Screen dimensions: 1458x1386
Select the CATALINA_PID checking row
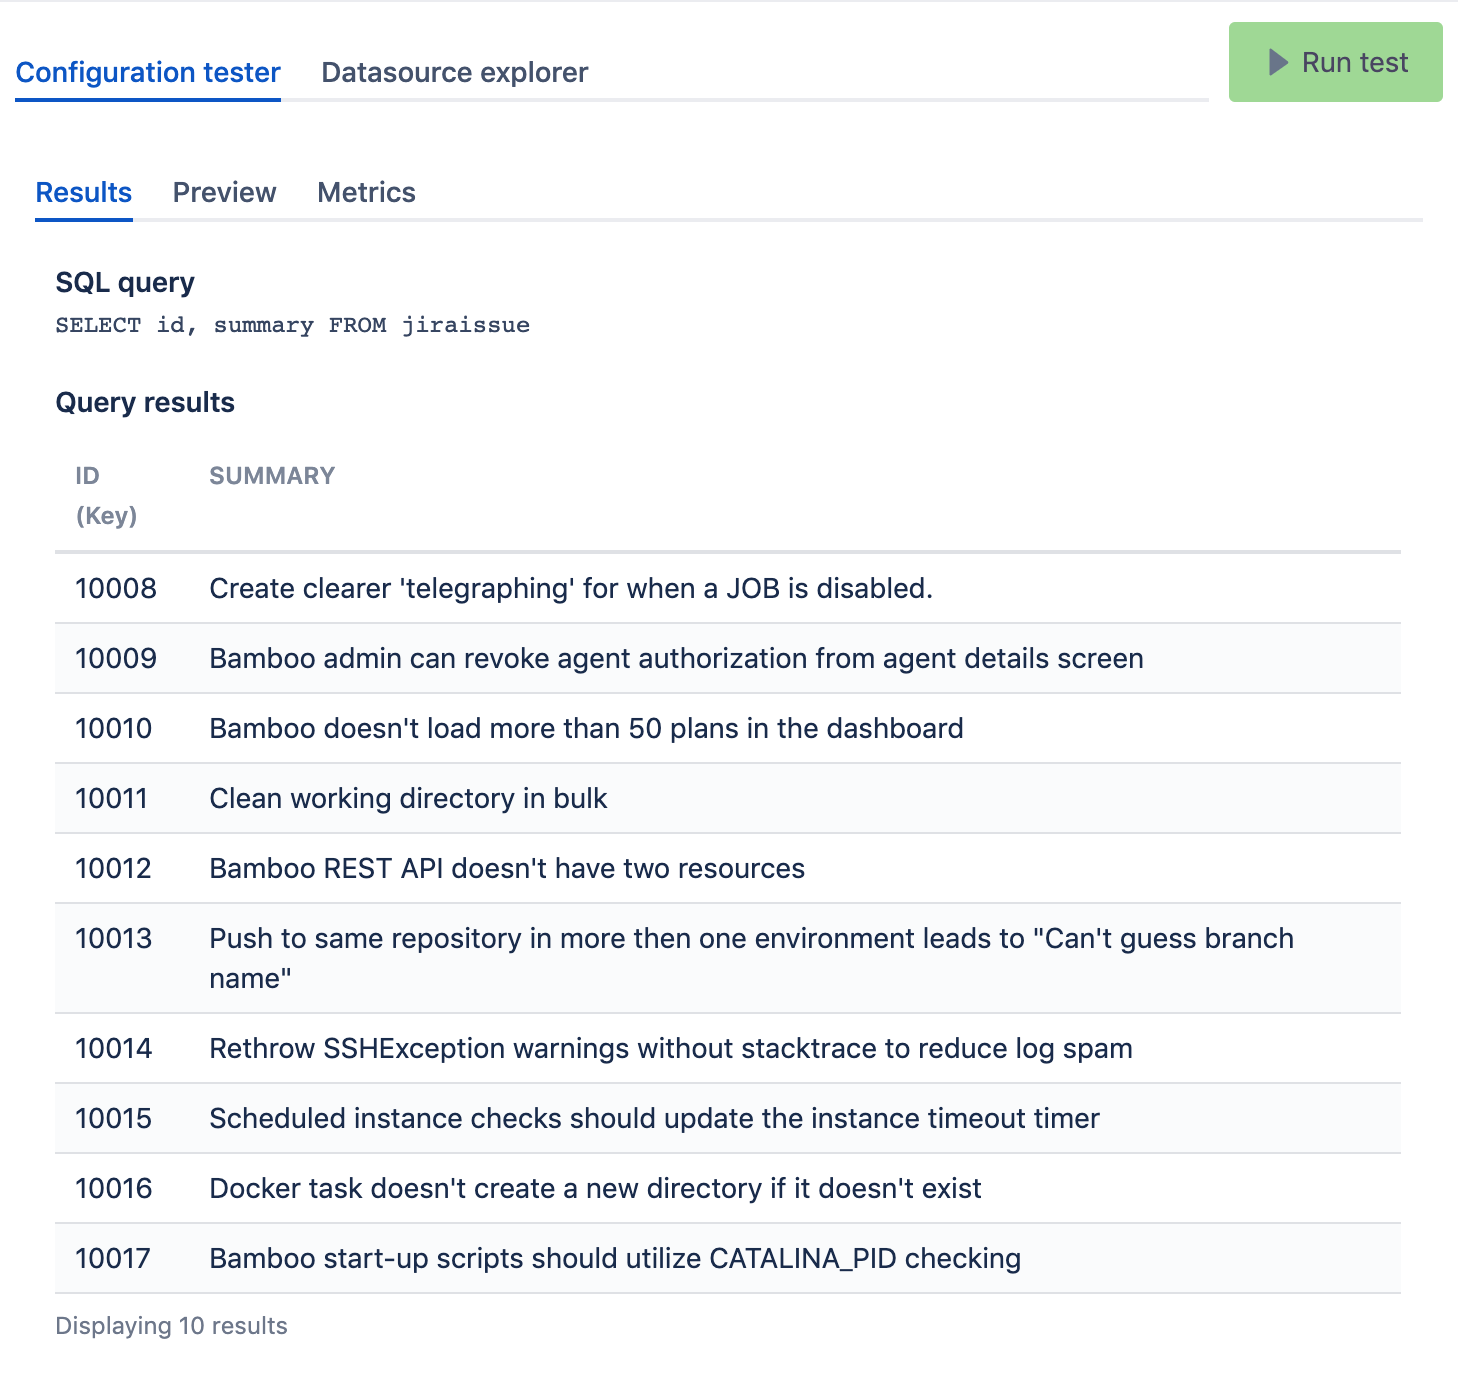point(615,1259)
